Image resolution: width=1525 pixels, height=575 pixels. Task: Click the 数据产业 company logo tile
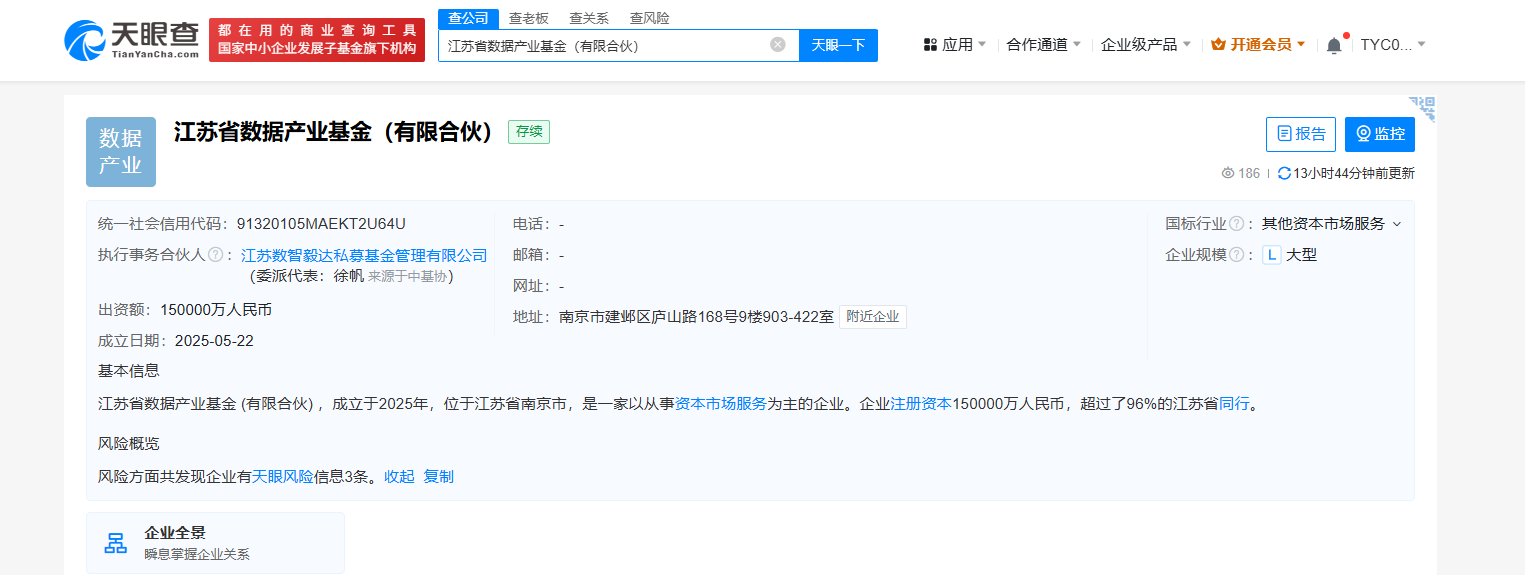point(121,152)
